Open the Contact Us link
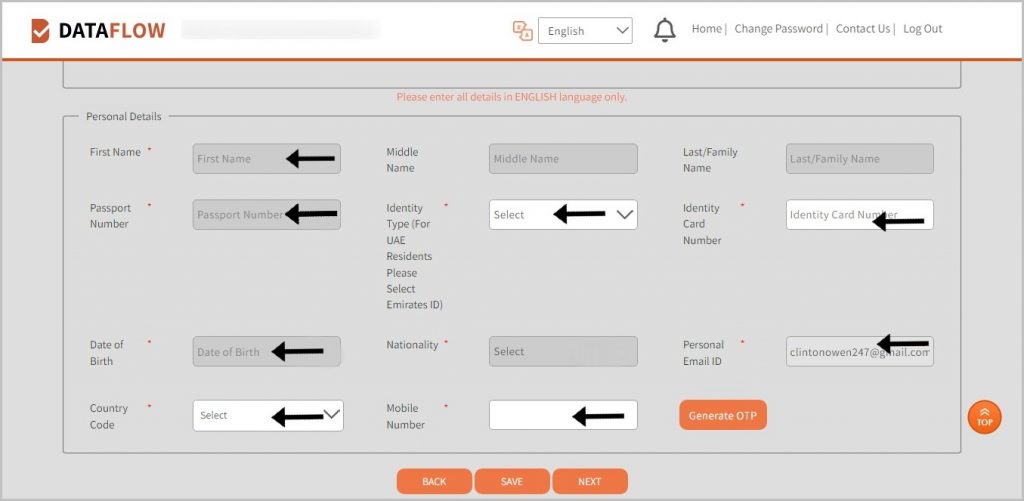The image size is (1024, 501). click(x=863, y=29)
